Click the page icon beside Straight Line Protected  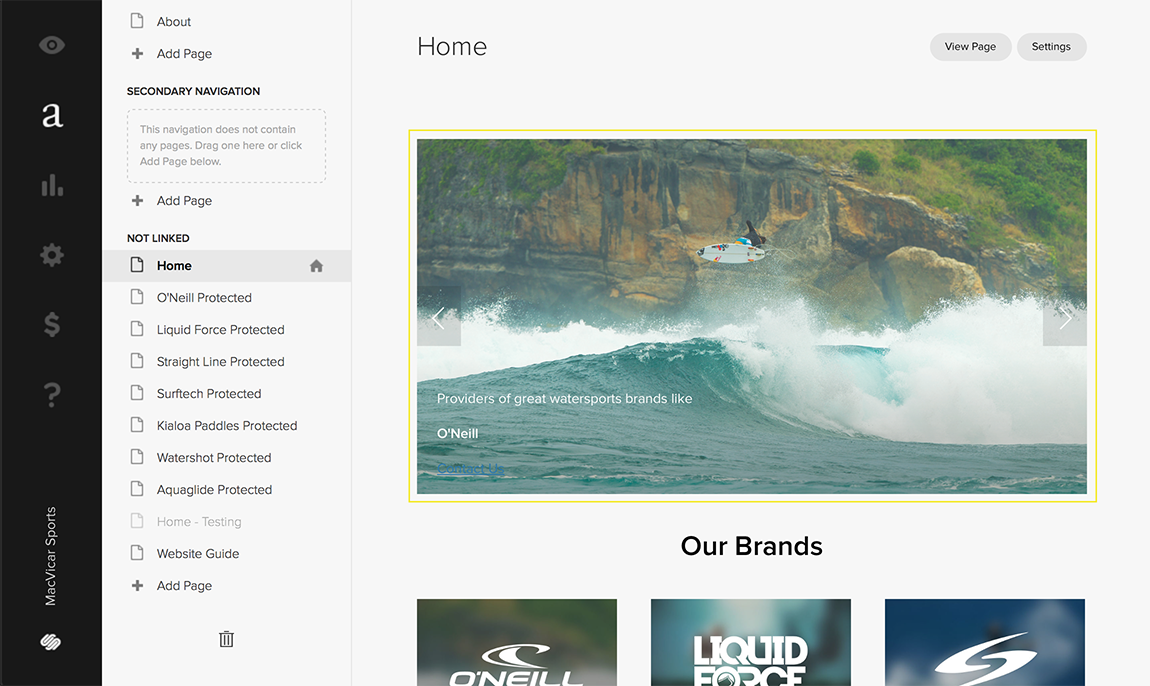pyautogui.click(x=136, y=360)
